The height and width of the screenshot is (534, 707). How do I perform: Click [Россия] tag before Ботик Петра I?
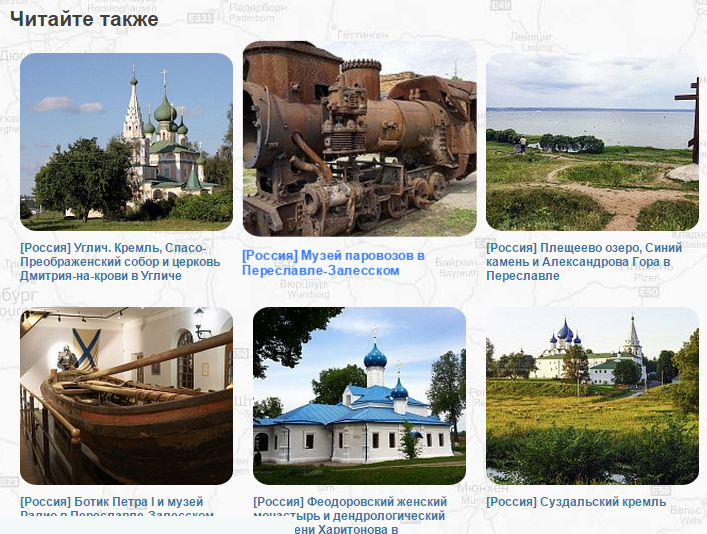pyautogui.click(x=46, y=502)
